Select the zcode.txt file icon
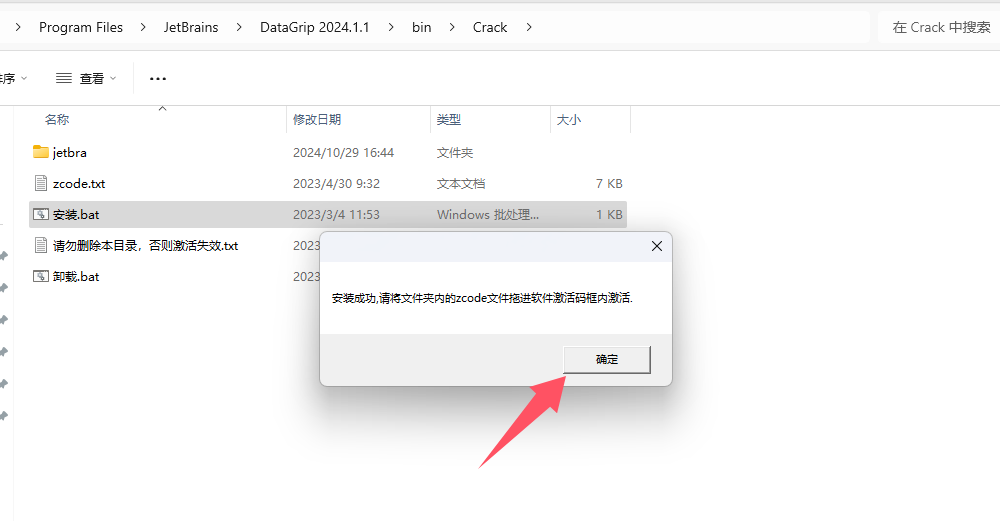1000x521 pixels. 41,184
